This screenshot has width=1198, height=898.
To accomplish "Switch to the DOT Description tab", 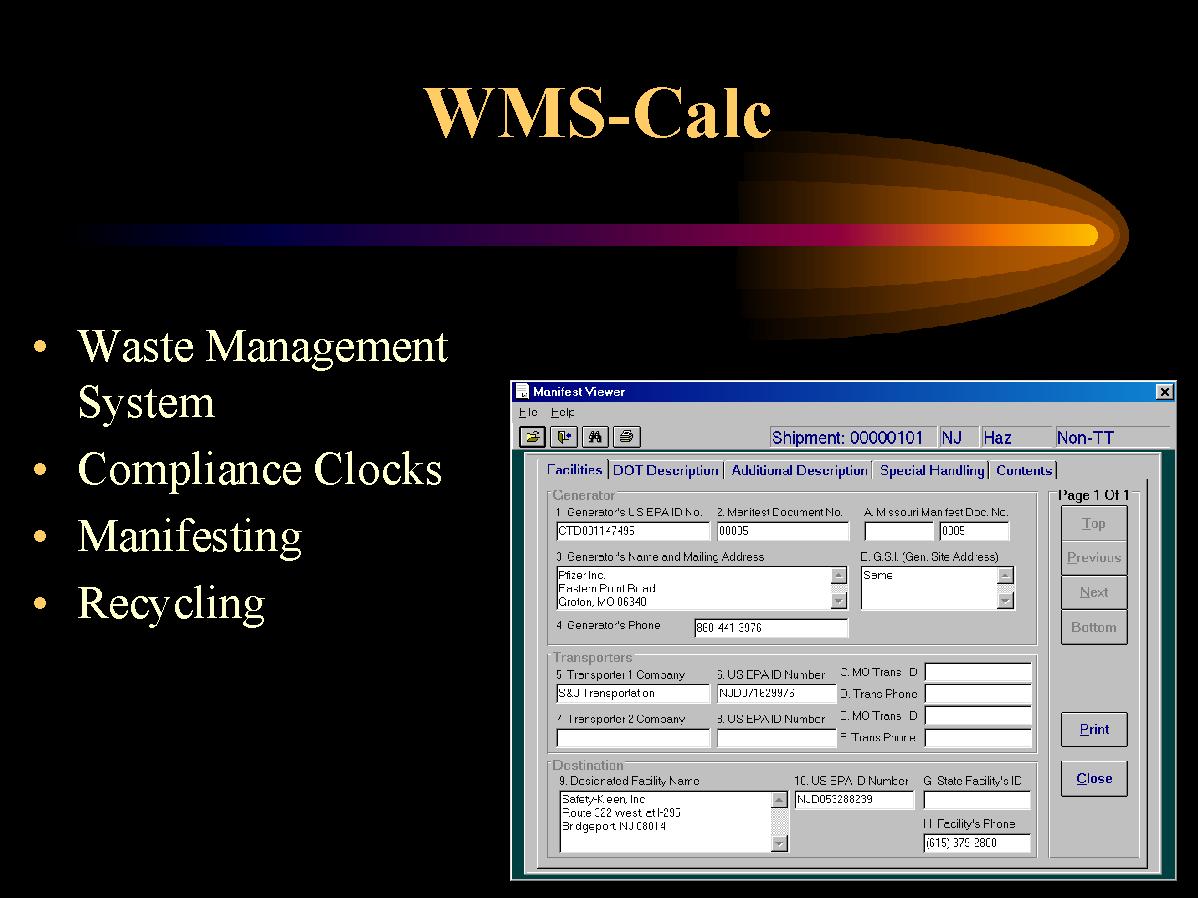I will (x=665, y=470).
